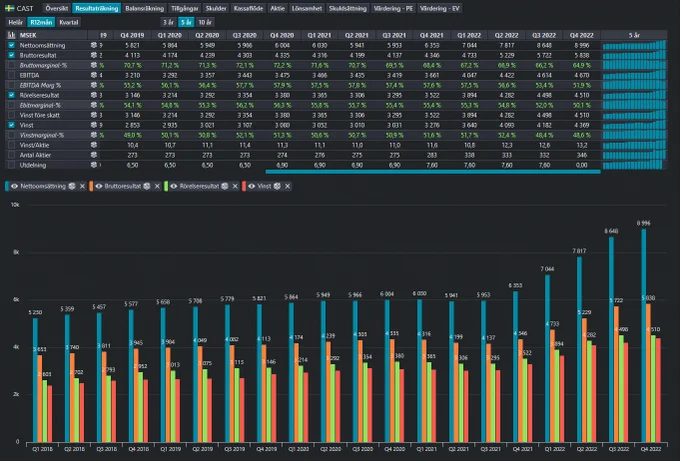The image size is (680, 461).
Task: Click the settings icon in Utdelning row
Action: point(94,165)
